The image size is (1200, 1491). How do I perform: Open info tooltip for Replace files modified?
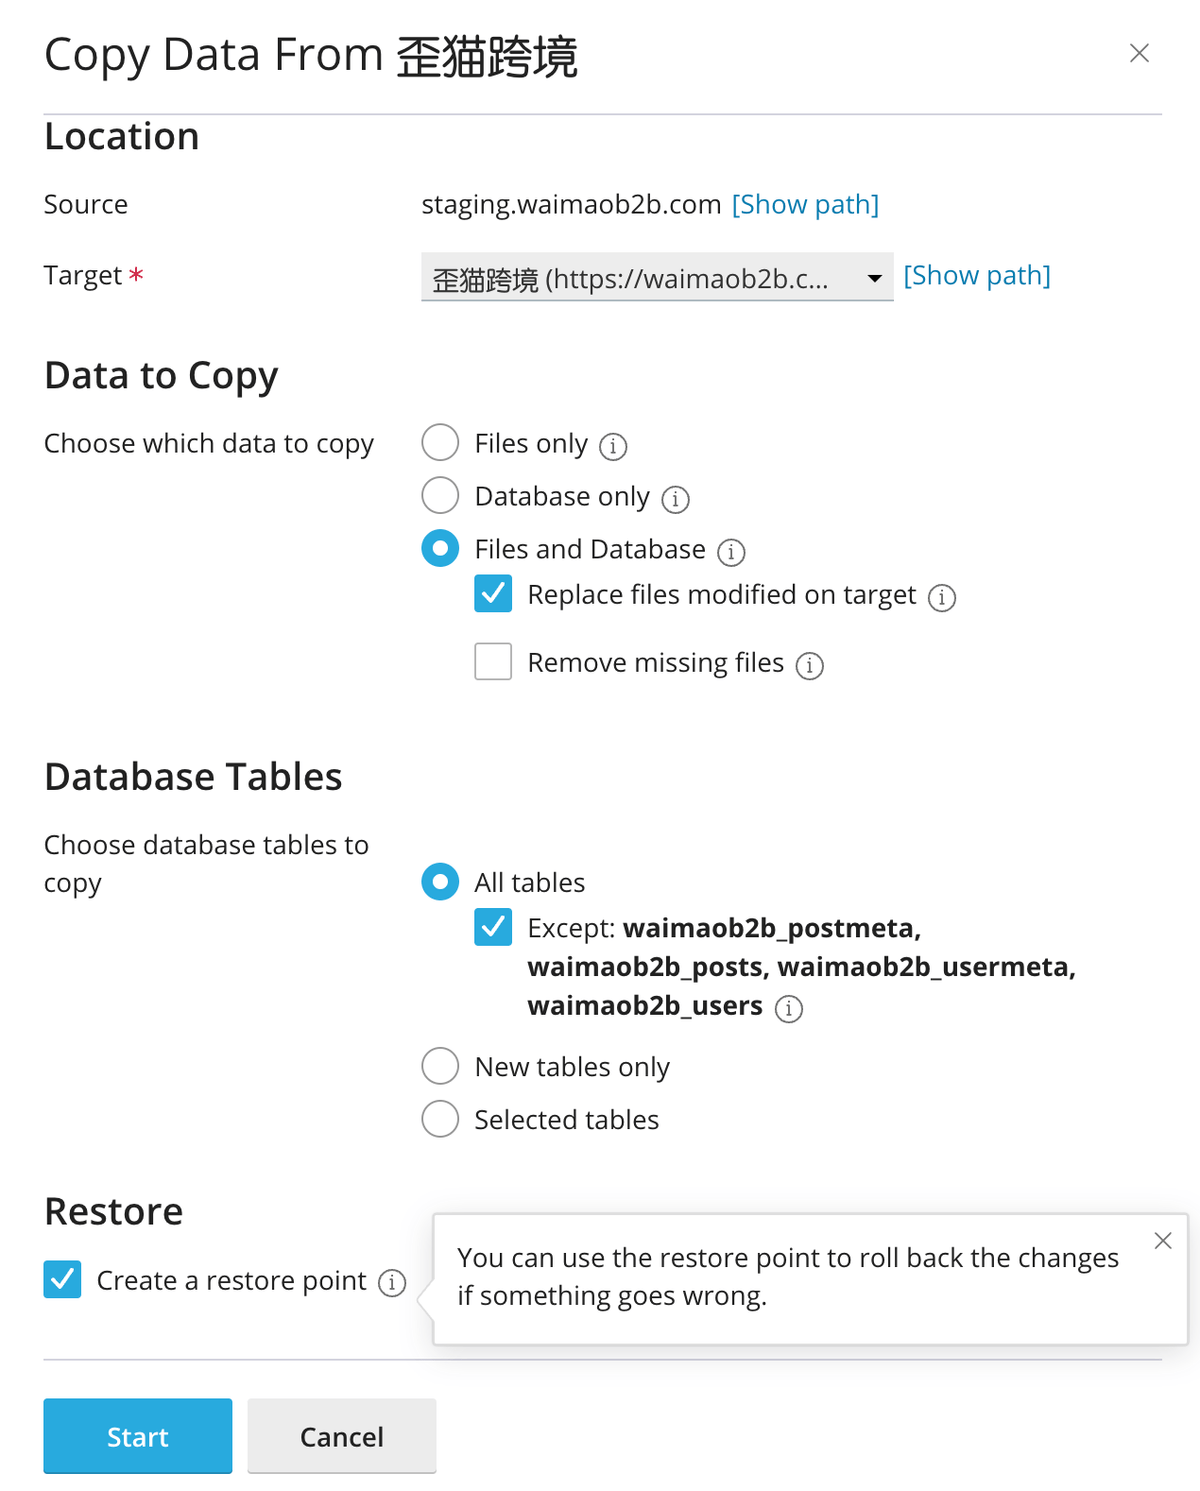point(941,597)
